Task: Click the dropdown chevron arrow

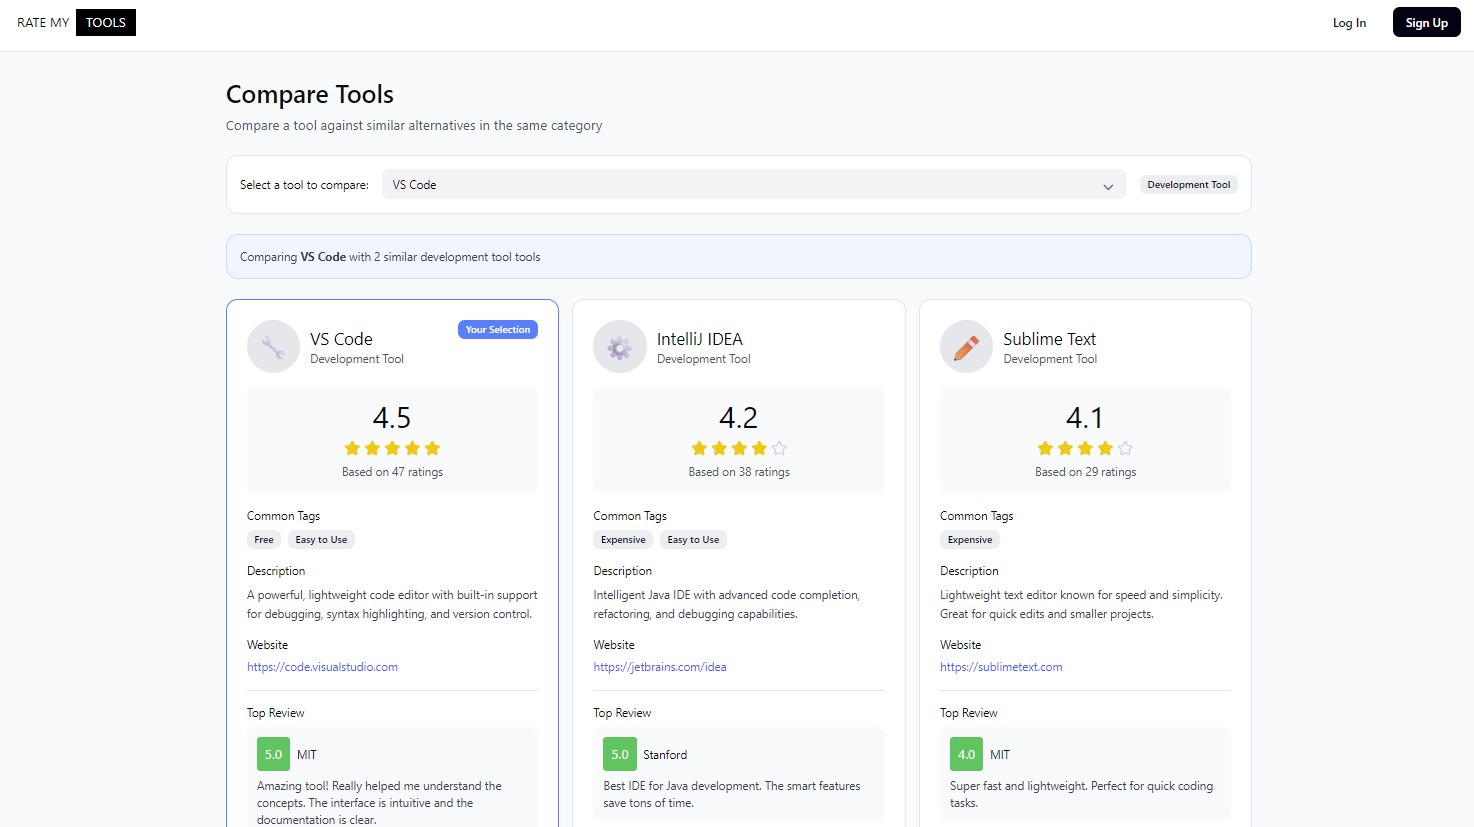Action: coord(1108,186)
